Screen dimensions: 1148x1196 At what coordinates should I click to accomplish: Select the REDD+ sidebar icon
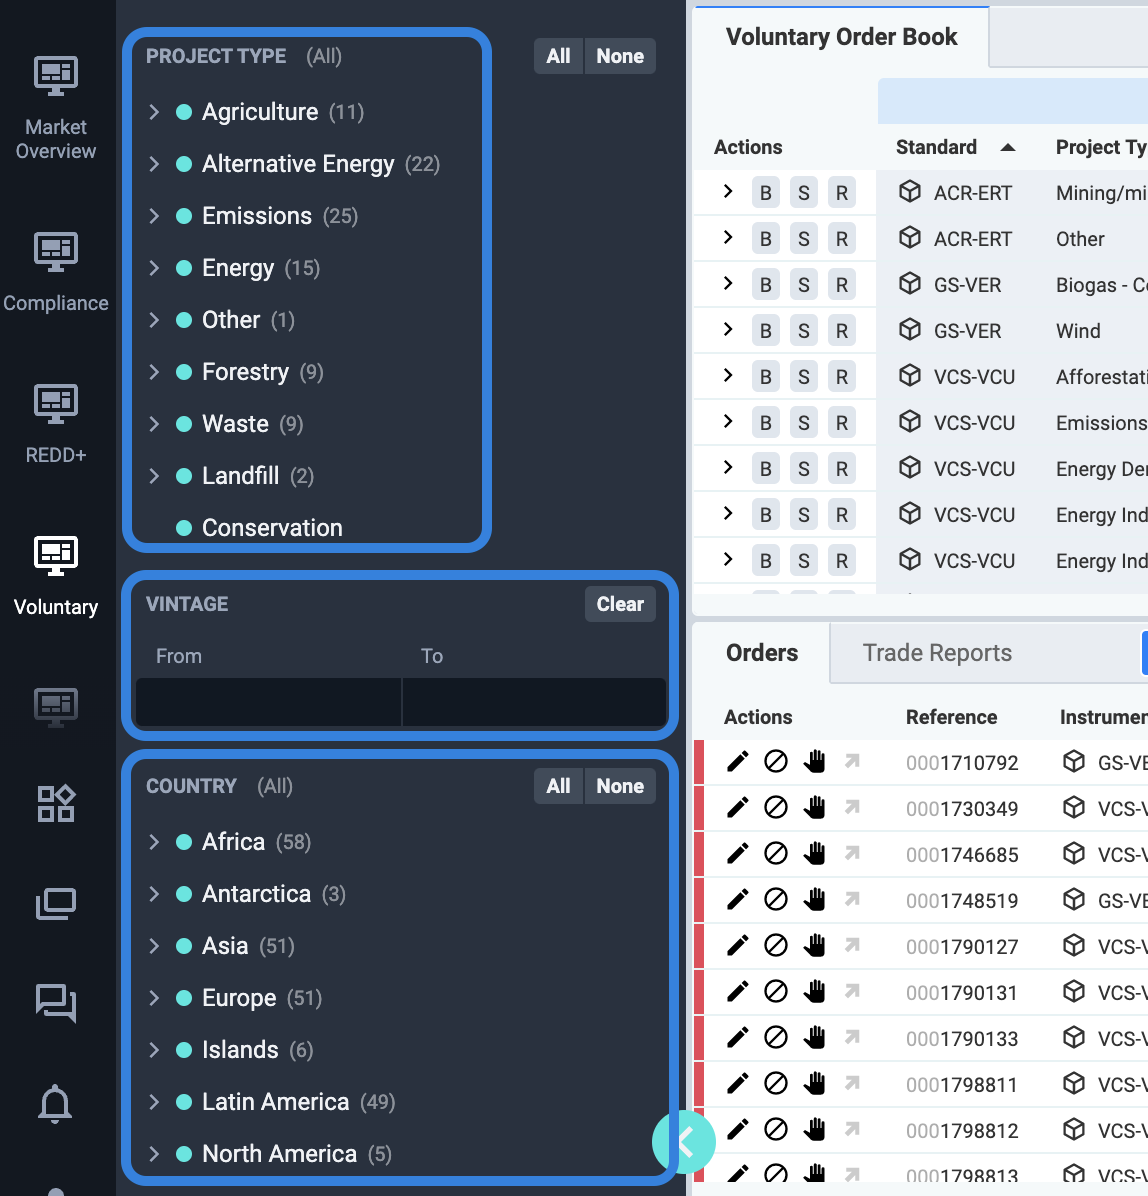(x=55, y=403)
